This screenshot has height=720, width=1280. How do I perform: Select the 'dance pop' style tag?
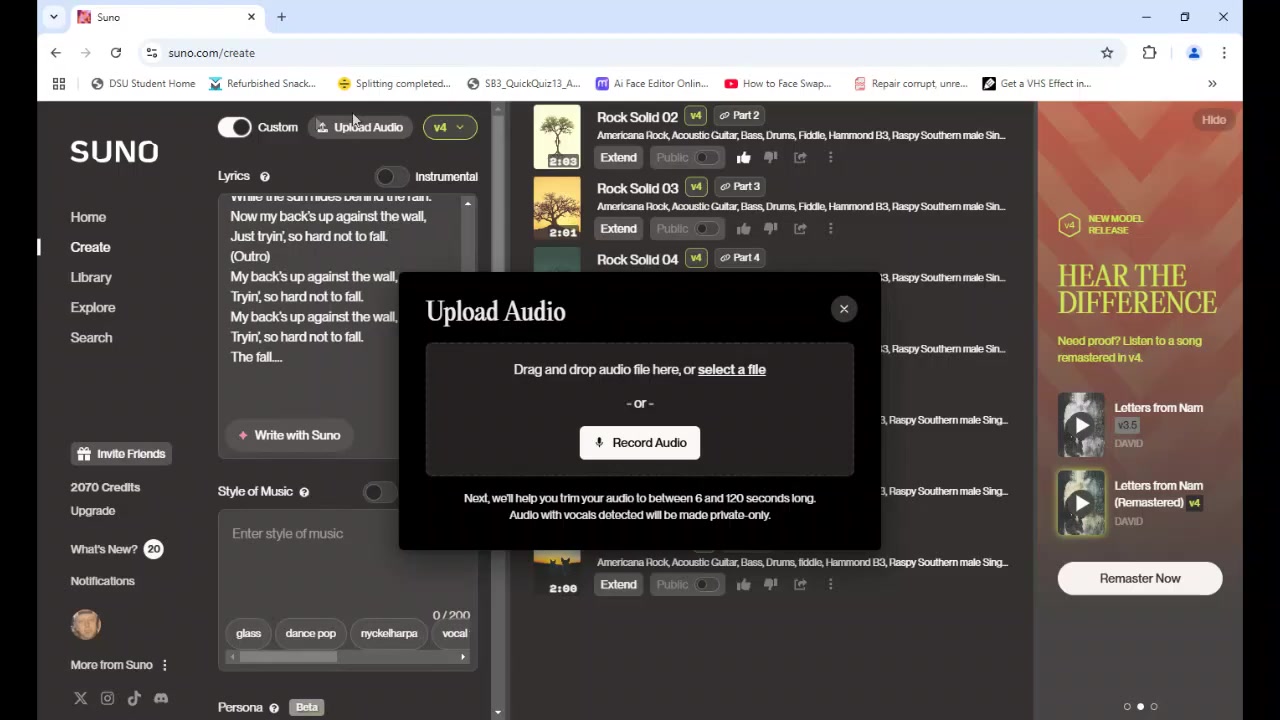pos(311,633)
